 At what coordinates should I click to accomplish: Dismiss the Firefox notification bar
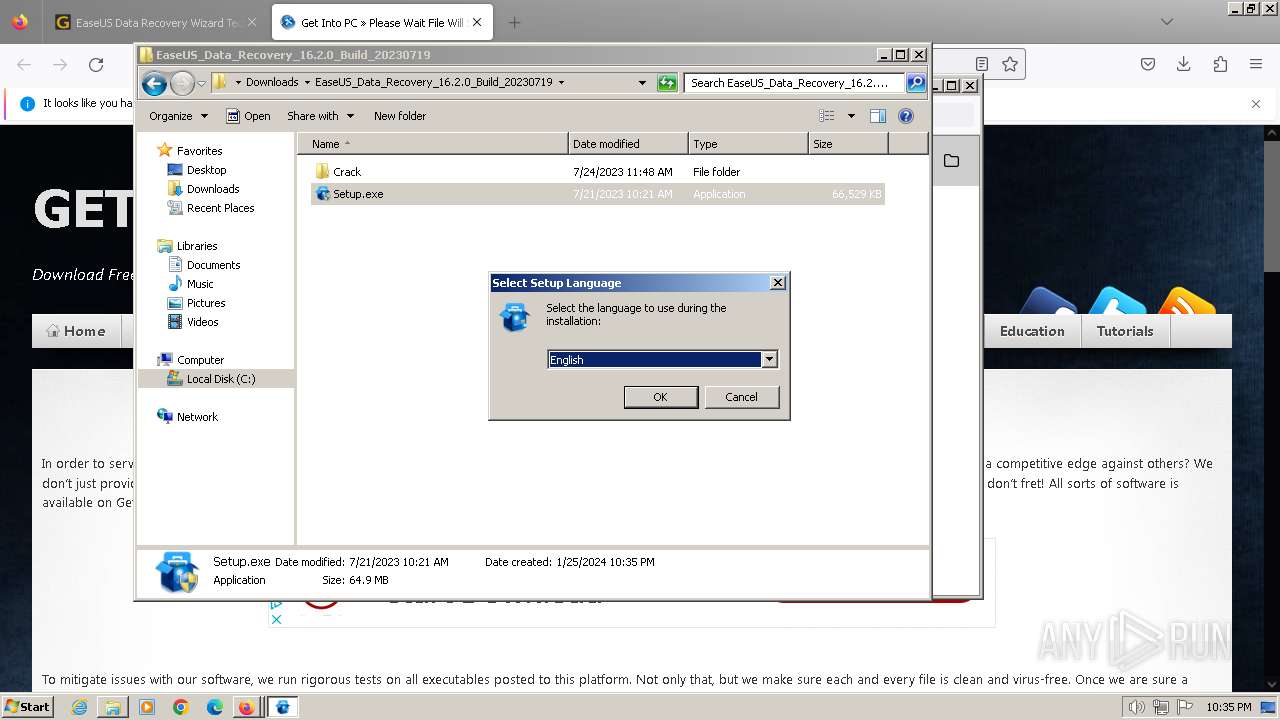tap(1256, 104)
